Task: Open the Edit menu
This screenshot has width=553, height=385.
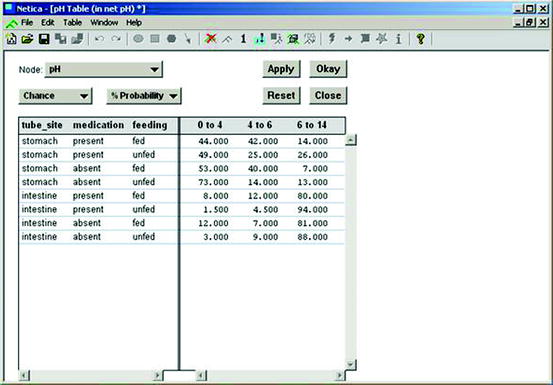Action: (48, 23)
